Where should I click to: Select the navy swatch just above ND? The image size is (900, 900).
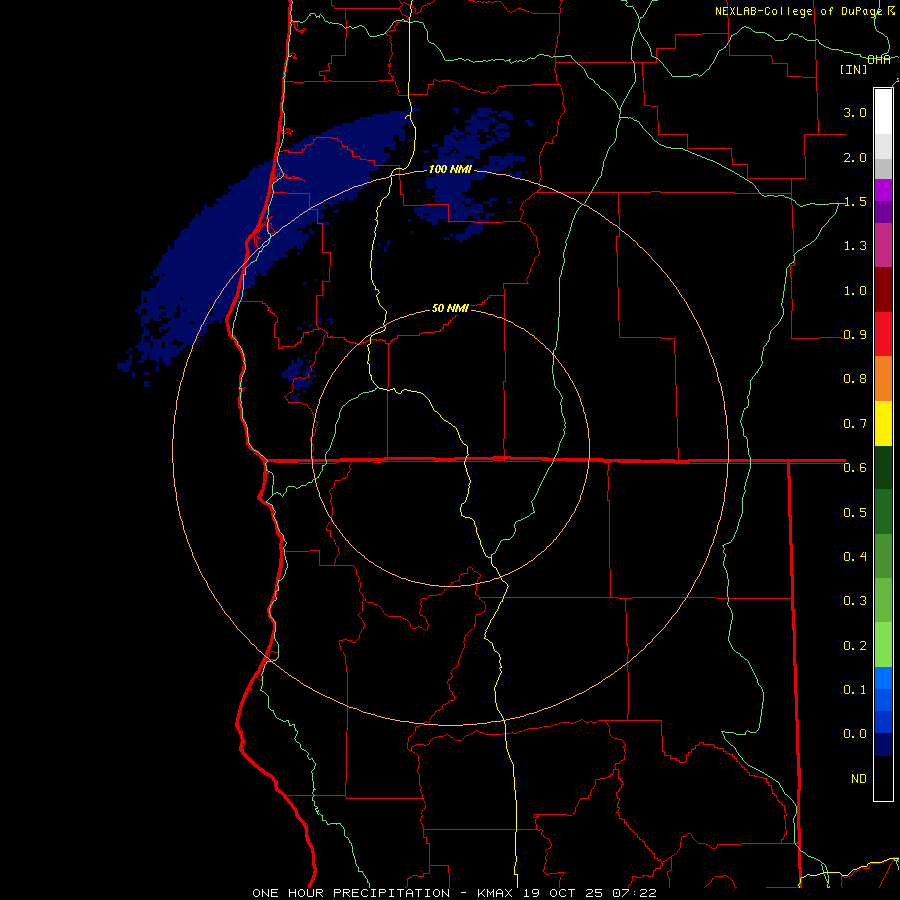pos(883,745)
